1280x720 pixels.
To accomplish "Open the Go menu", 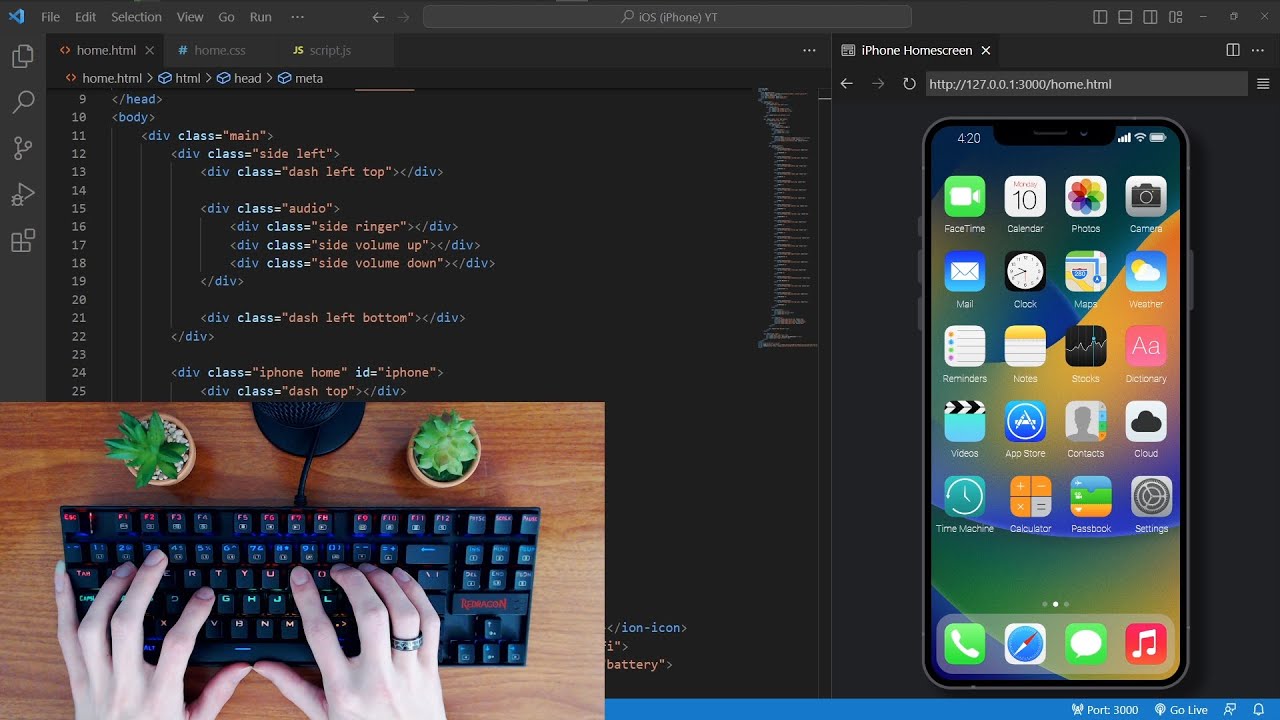I will tap(226, 17).
